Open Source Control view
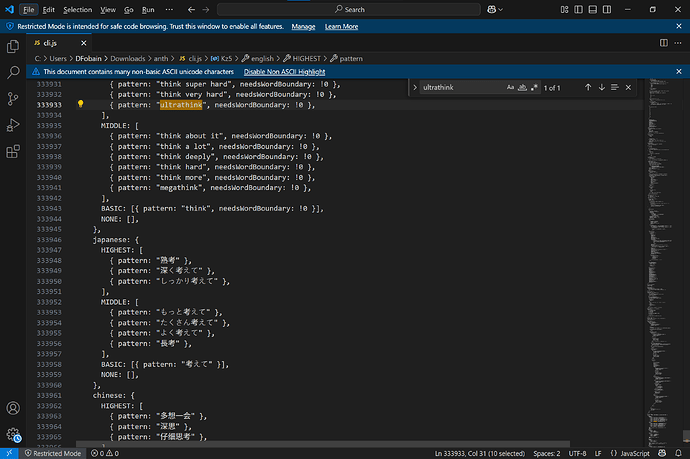The image size is (690, 459). [x=13, y=99]
